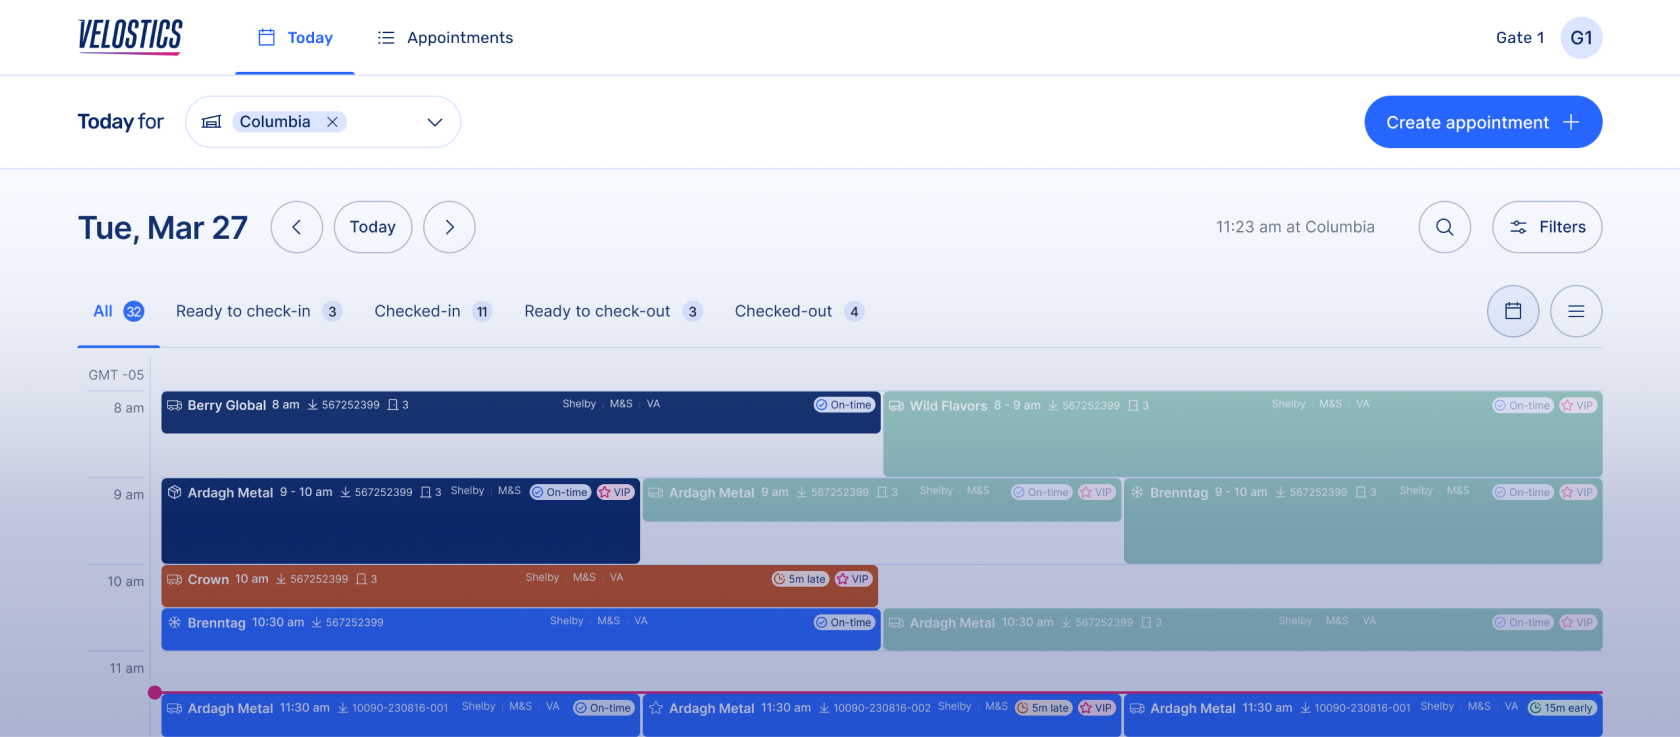Select the All filter tab

coord(118,311)
